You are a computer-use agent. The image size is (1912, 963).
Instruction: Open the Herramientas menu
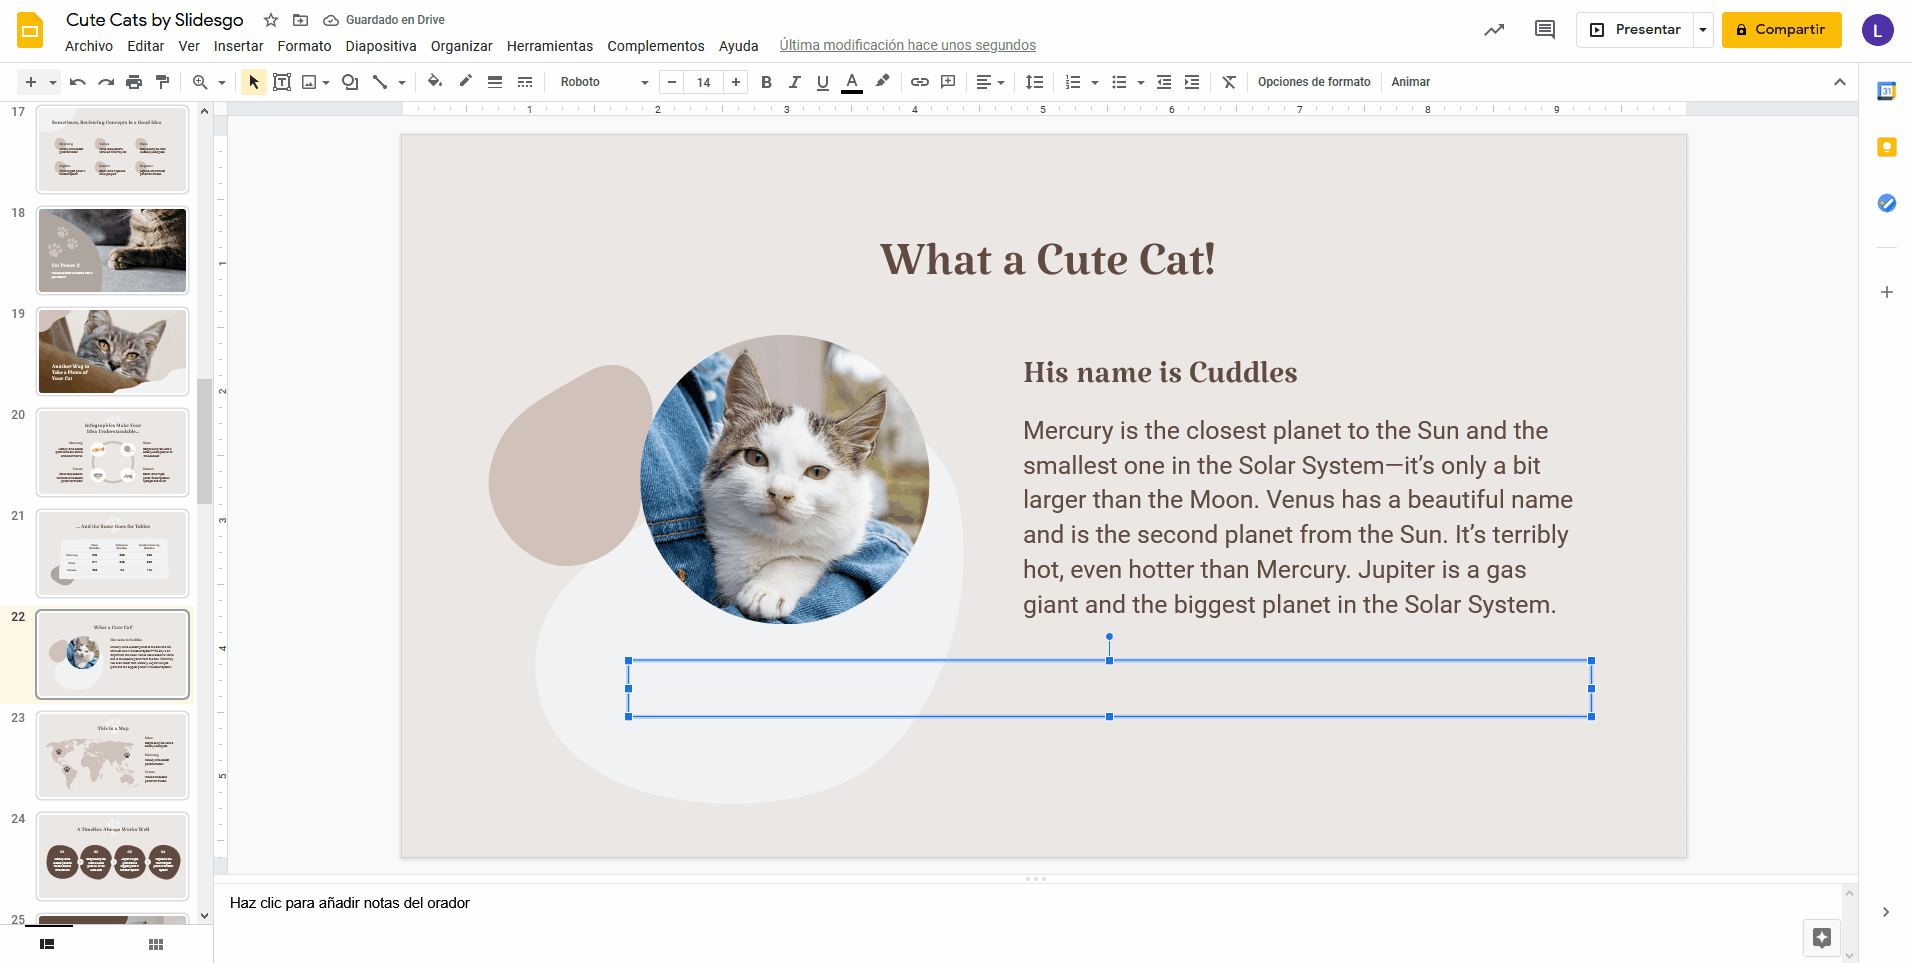550,46
